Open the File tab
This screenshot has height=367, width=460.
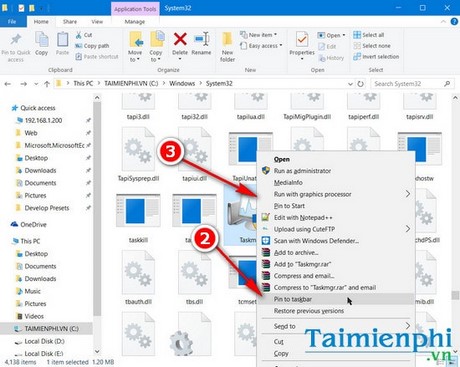(x=12, y=22)
